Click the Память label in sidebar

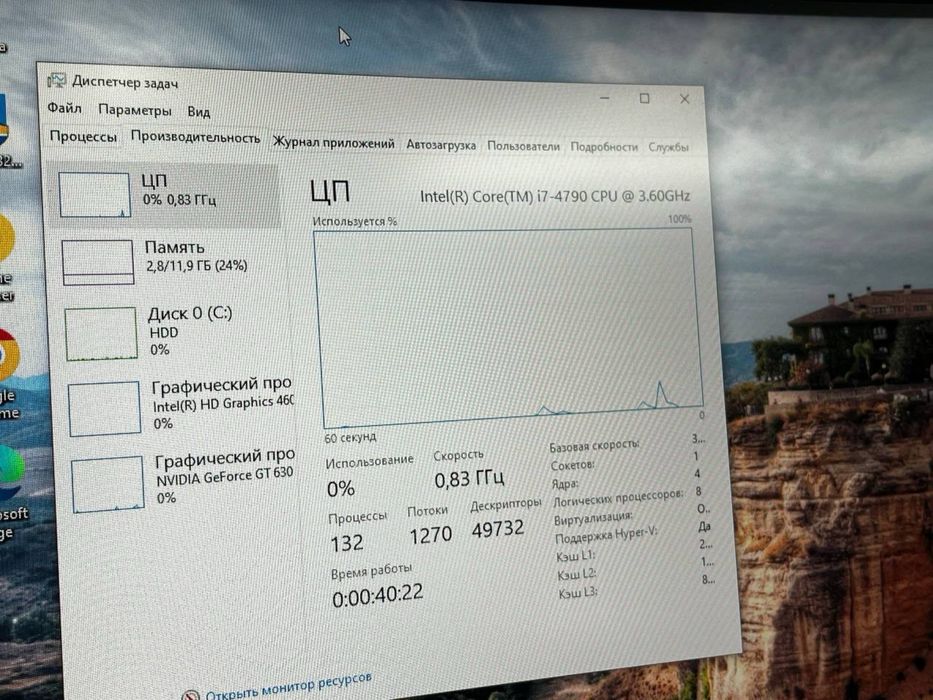click(174, 246)
